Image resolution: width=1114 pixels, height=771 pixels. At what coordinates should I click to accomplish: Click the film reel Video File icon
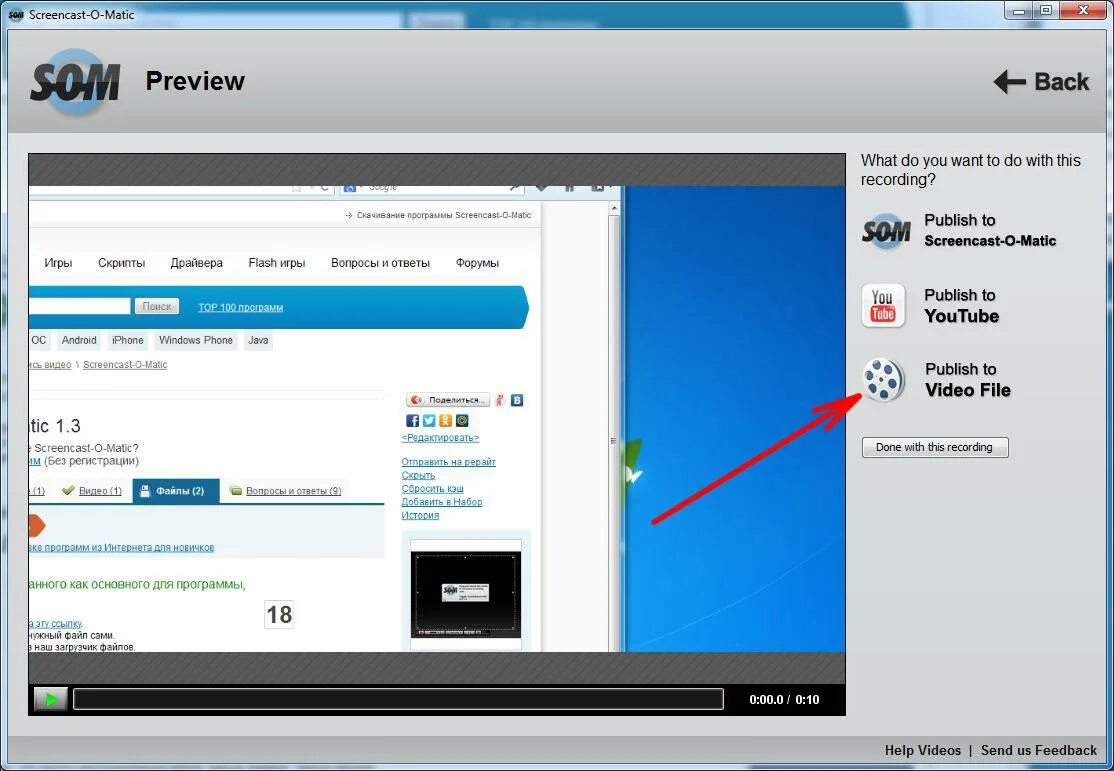[x=883, y=379]
